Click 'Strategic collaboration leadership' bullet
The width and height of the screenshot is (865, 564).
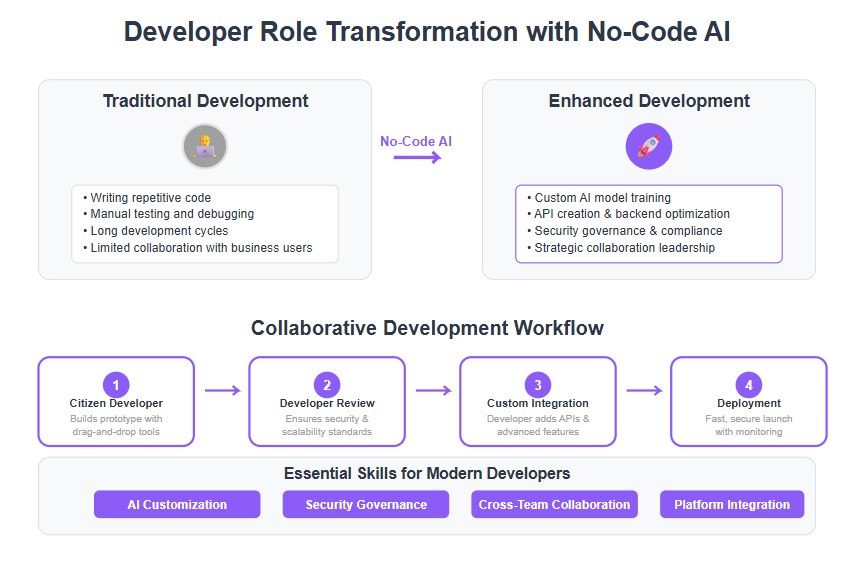621,248
